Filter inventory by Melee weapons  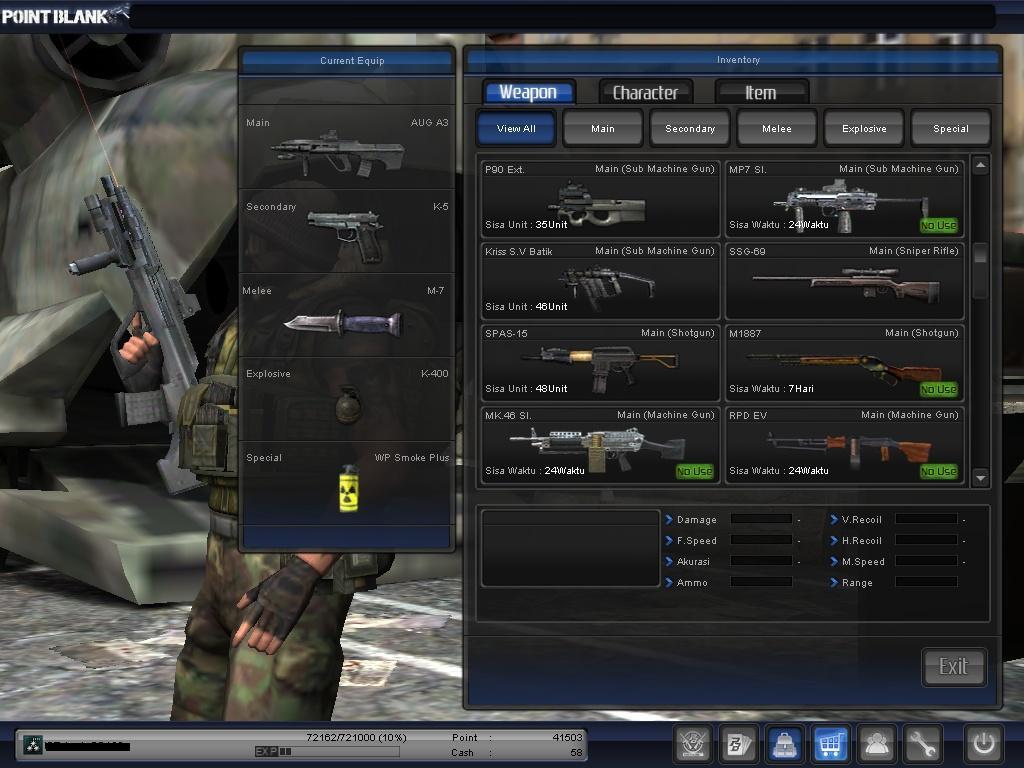776,129
